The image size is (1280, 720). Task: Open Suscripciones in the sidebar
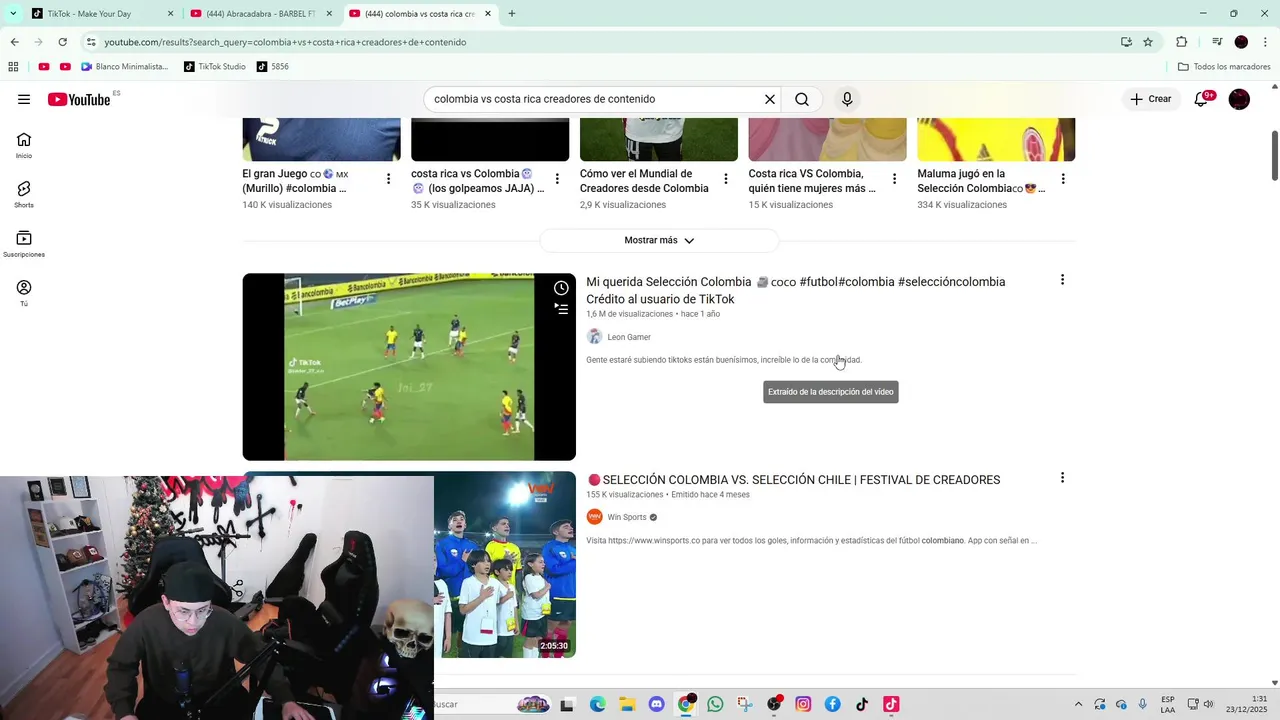(x=24, y=244)
